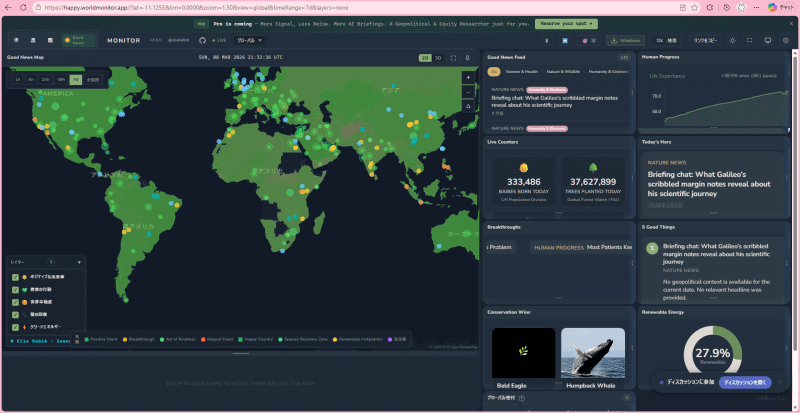Enter fullscreen mode from header icon
Viewport: 800px width, 413px height.
tap(749, 40)
